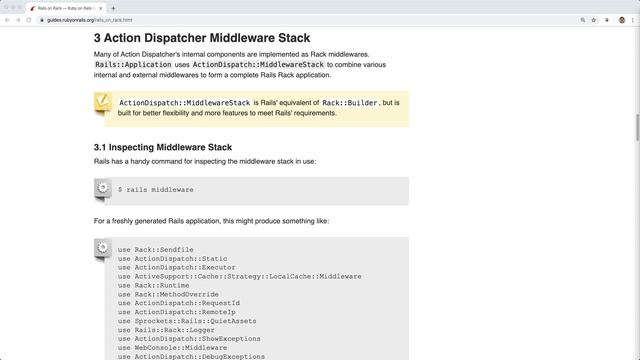Click the vertical scrollbar thumb

tap(637, 128)
